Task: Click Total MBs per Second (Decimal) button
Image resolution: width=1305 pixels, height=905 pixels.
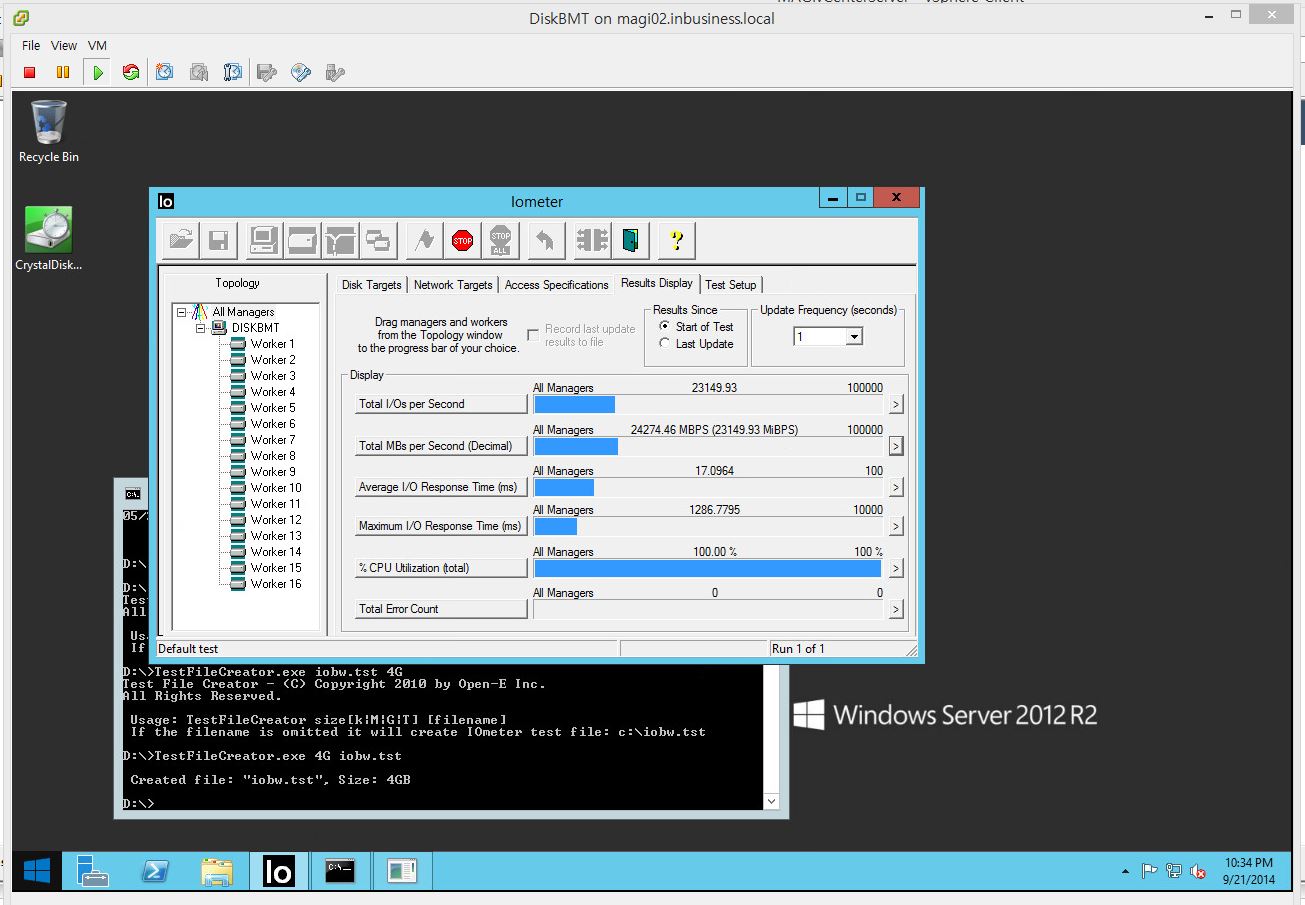Action: coord(441,446)
